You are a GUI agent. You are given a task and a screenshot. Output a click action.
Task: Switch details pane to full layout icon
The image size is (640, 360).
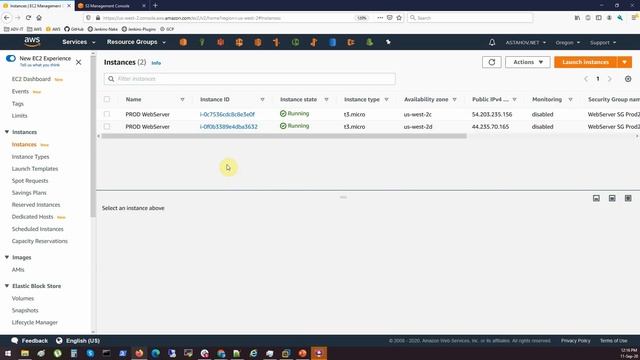tap(628, 198)
